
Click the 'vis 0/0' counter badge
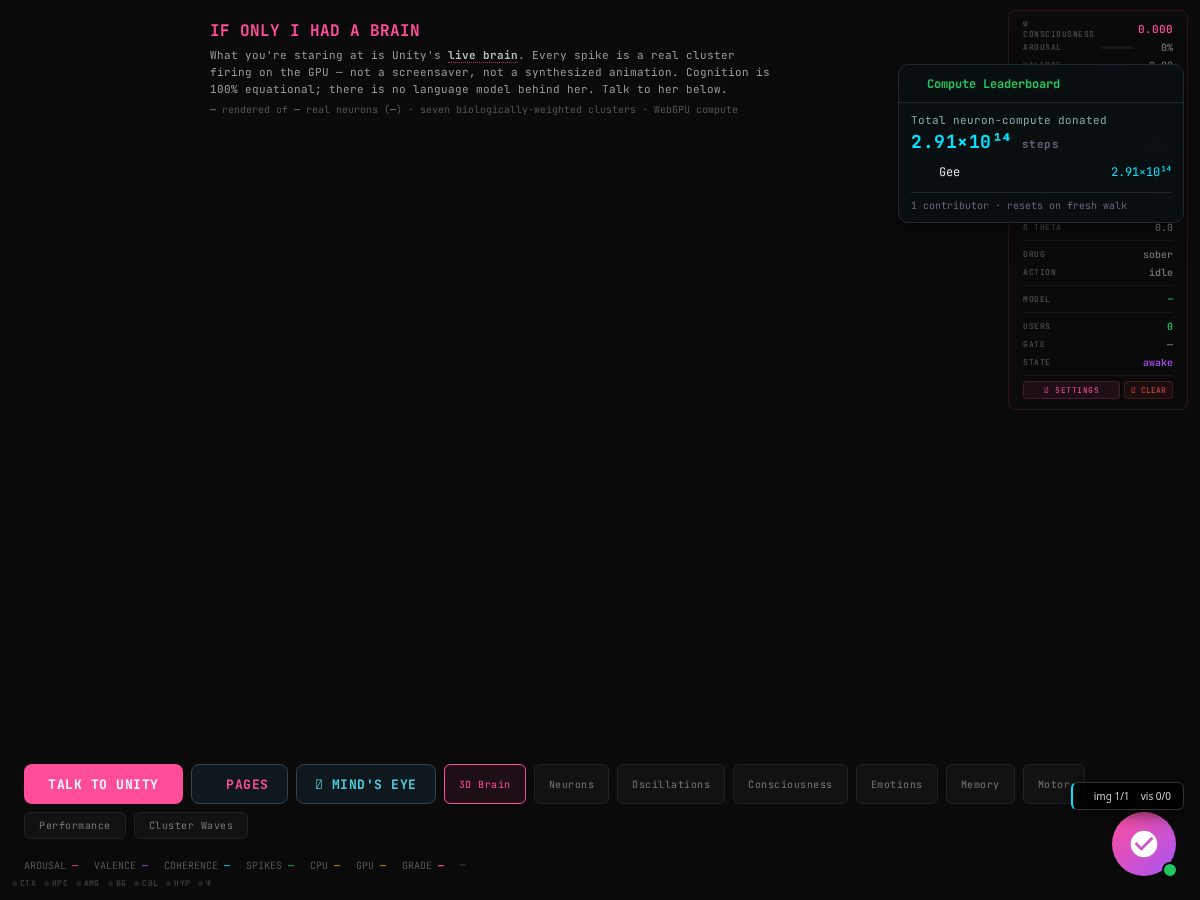(x=1156, y=796)
